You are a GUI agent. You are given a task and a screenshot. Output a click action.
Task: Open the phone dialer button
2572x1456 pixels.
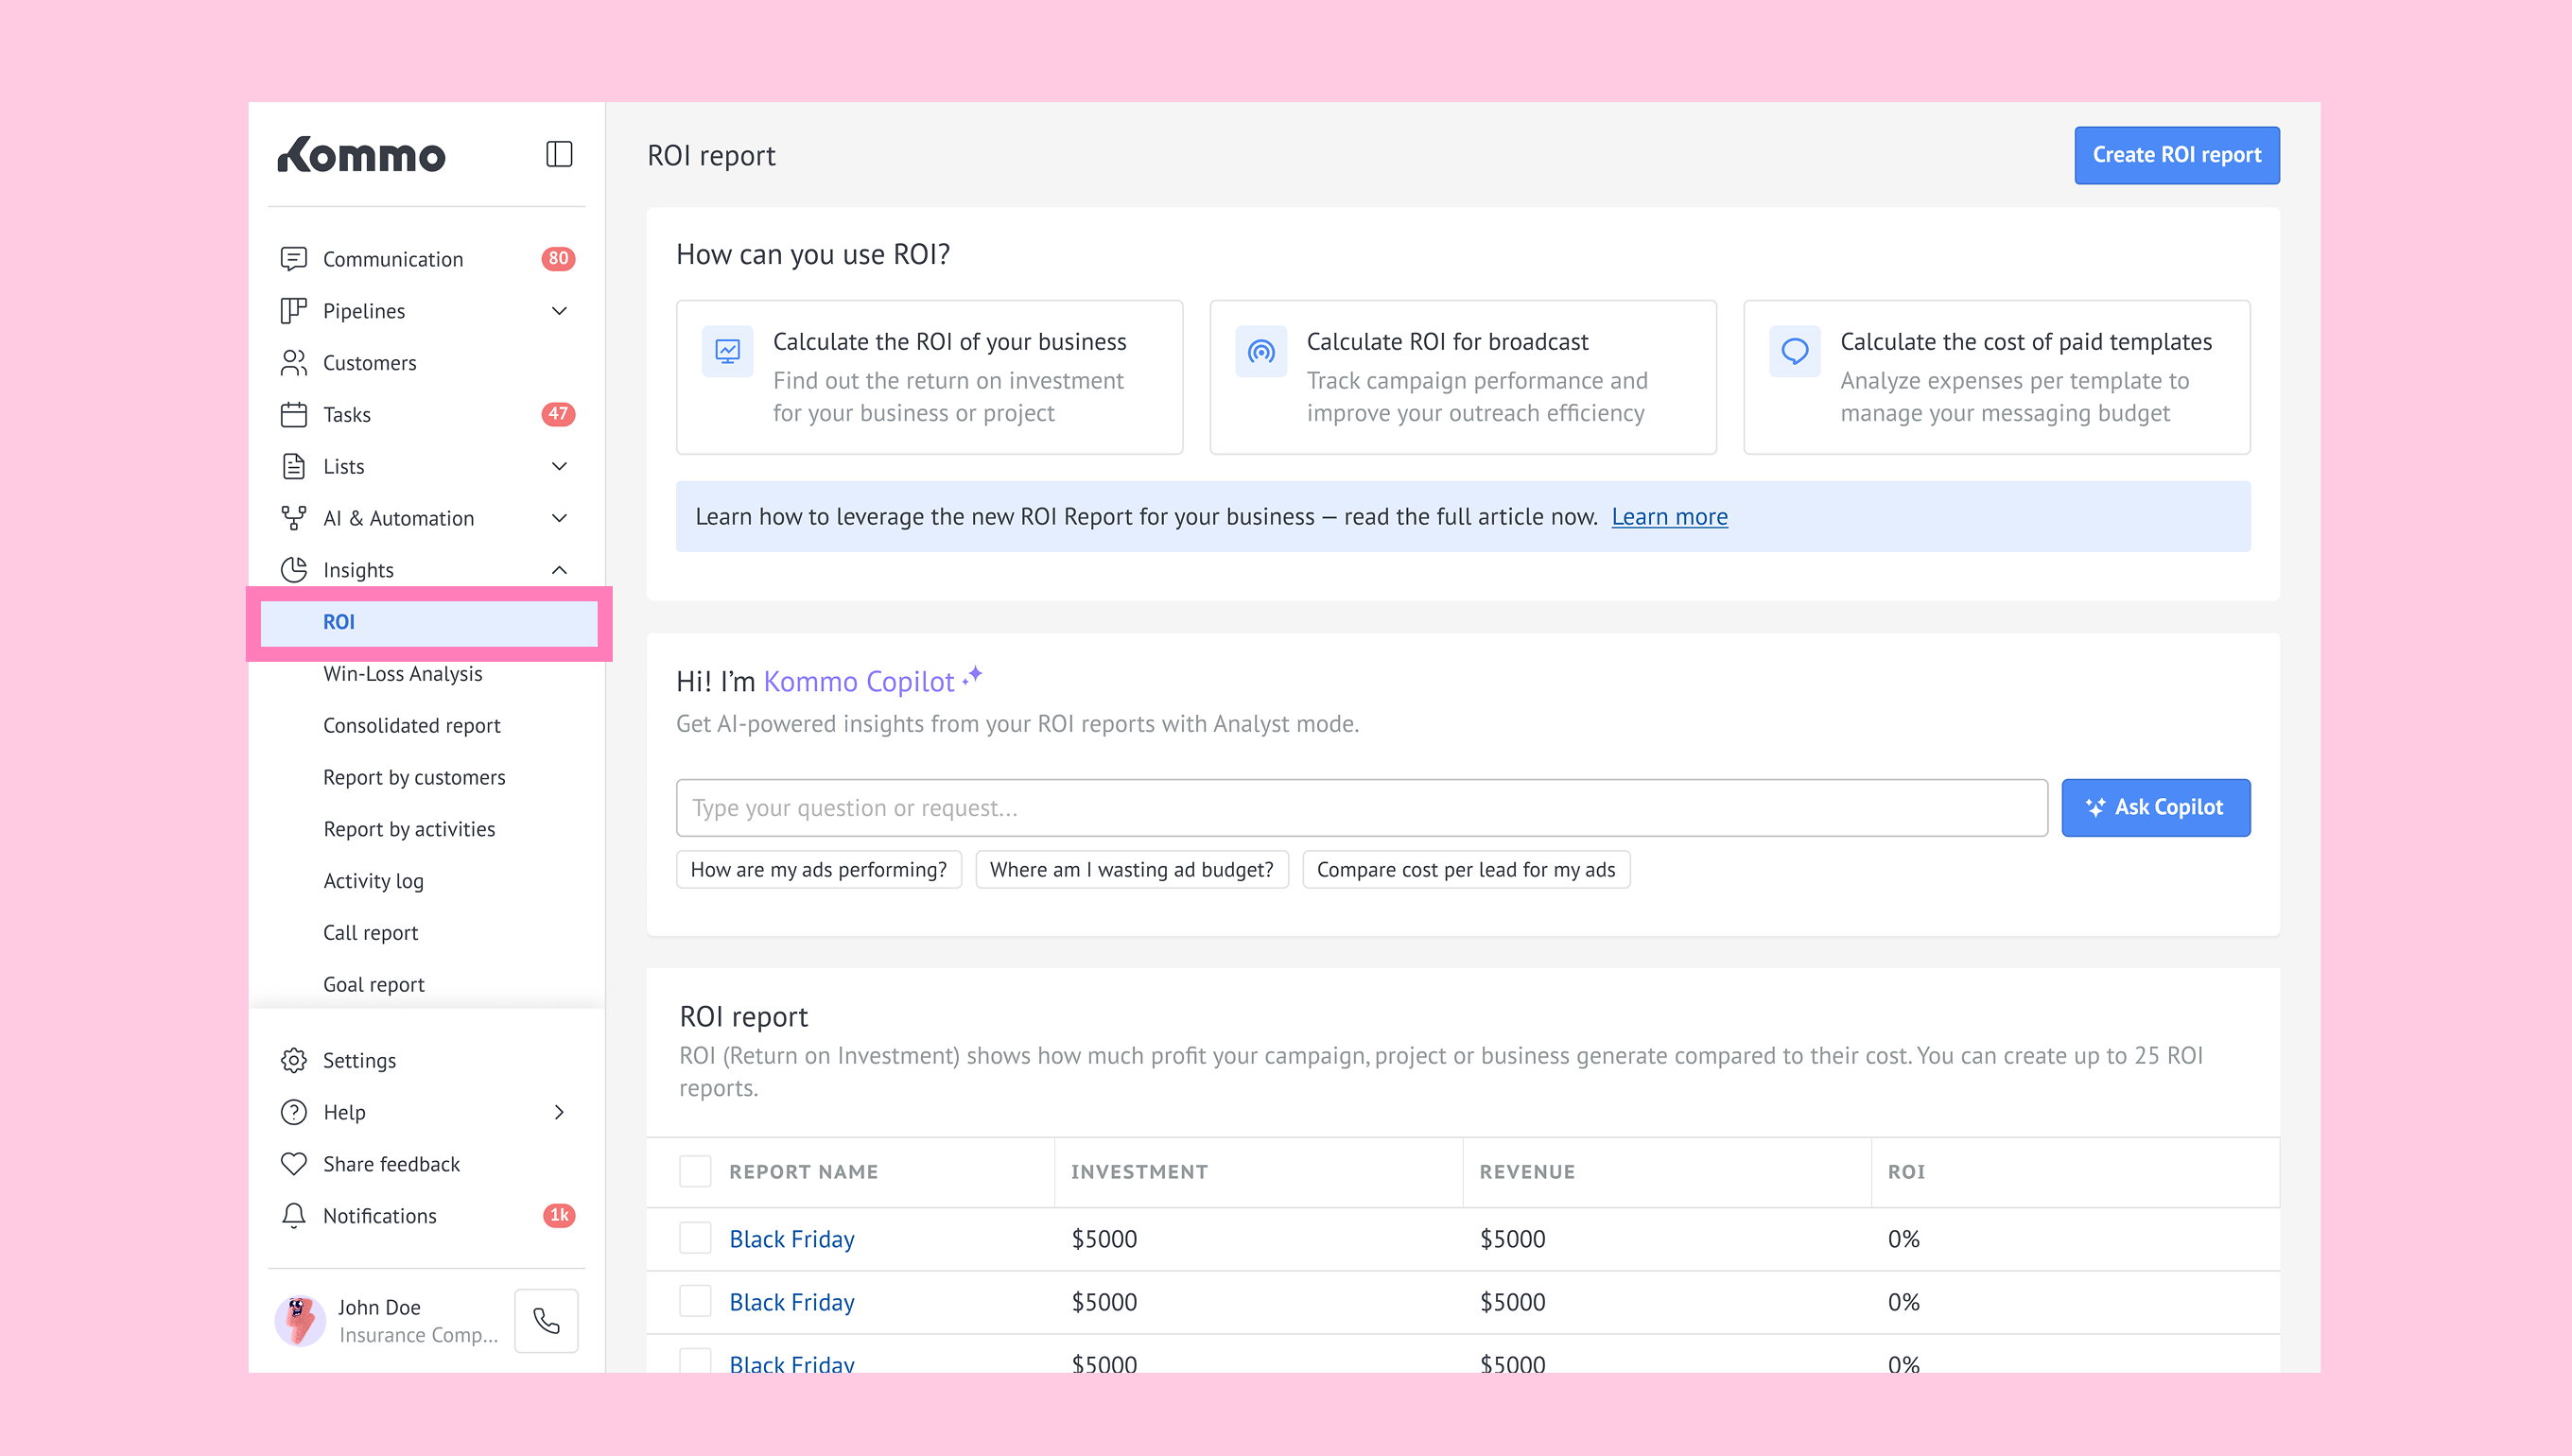546,1321
